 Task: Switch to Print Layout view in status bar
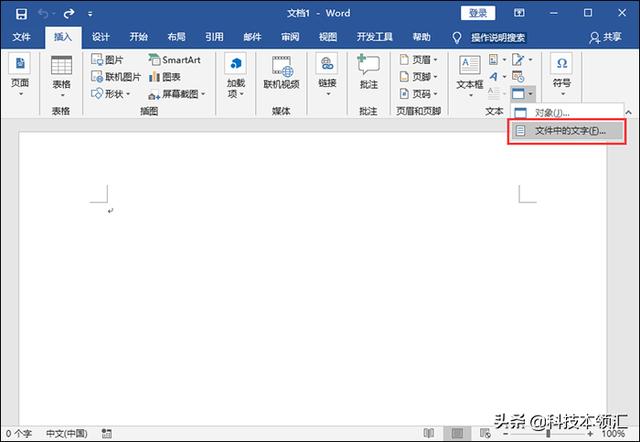[458, 433]
